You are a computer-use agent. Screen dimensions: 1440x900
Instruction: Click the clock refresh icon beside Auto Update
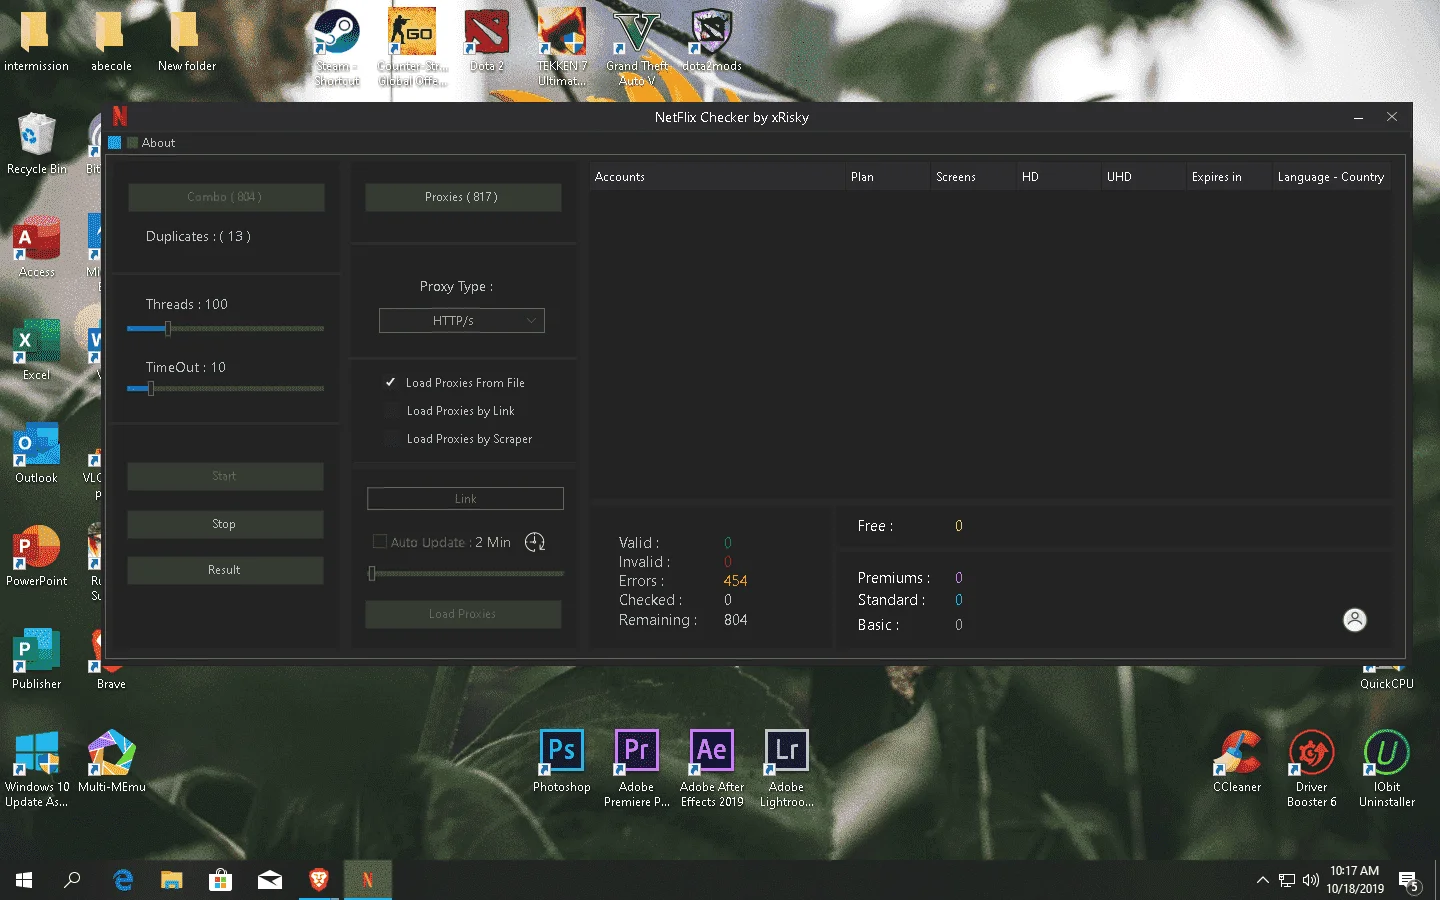coord(535,542)
